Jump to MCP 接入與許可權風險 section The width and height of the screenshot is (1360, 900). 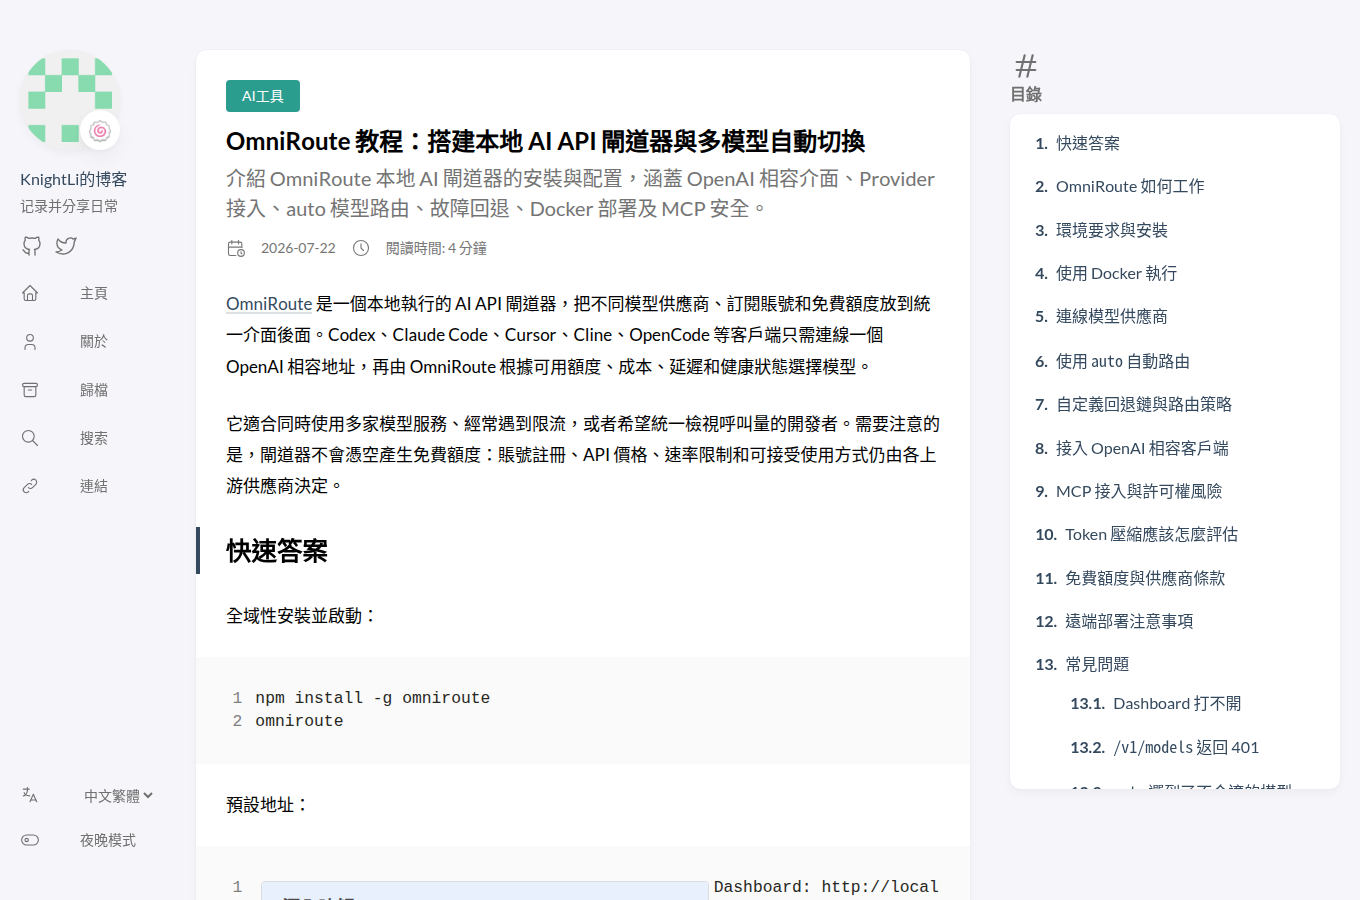tap(1139, 491)
